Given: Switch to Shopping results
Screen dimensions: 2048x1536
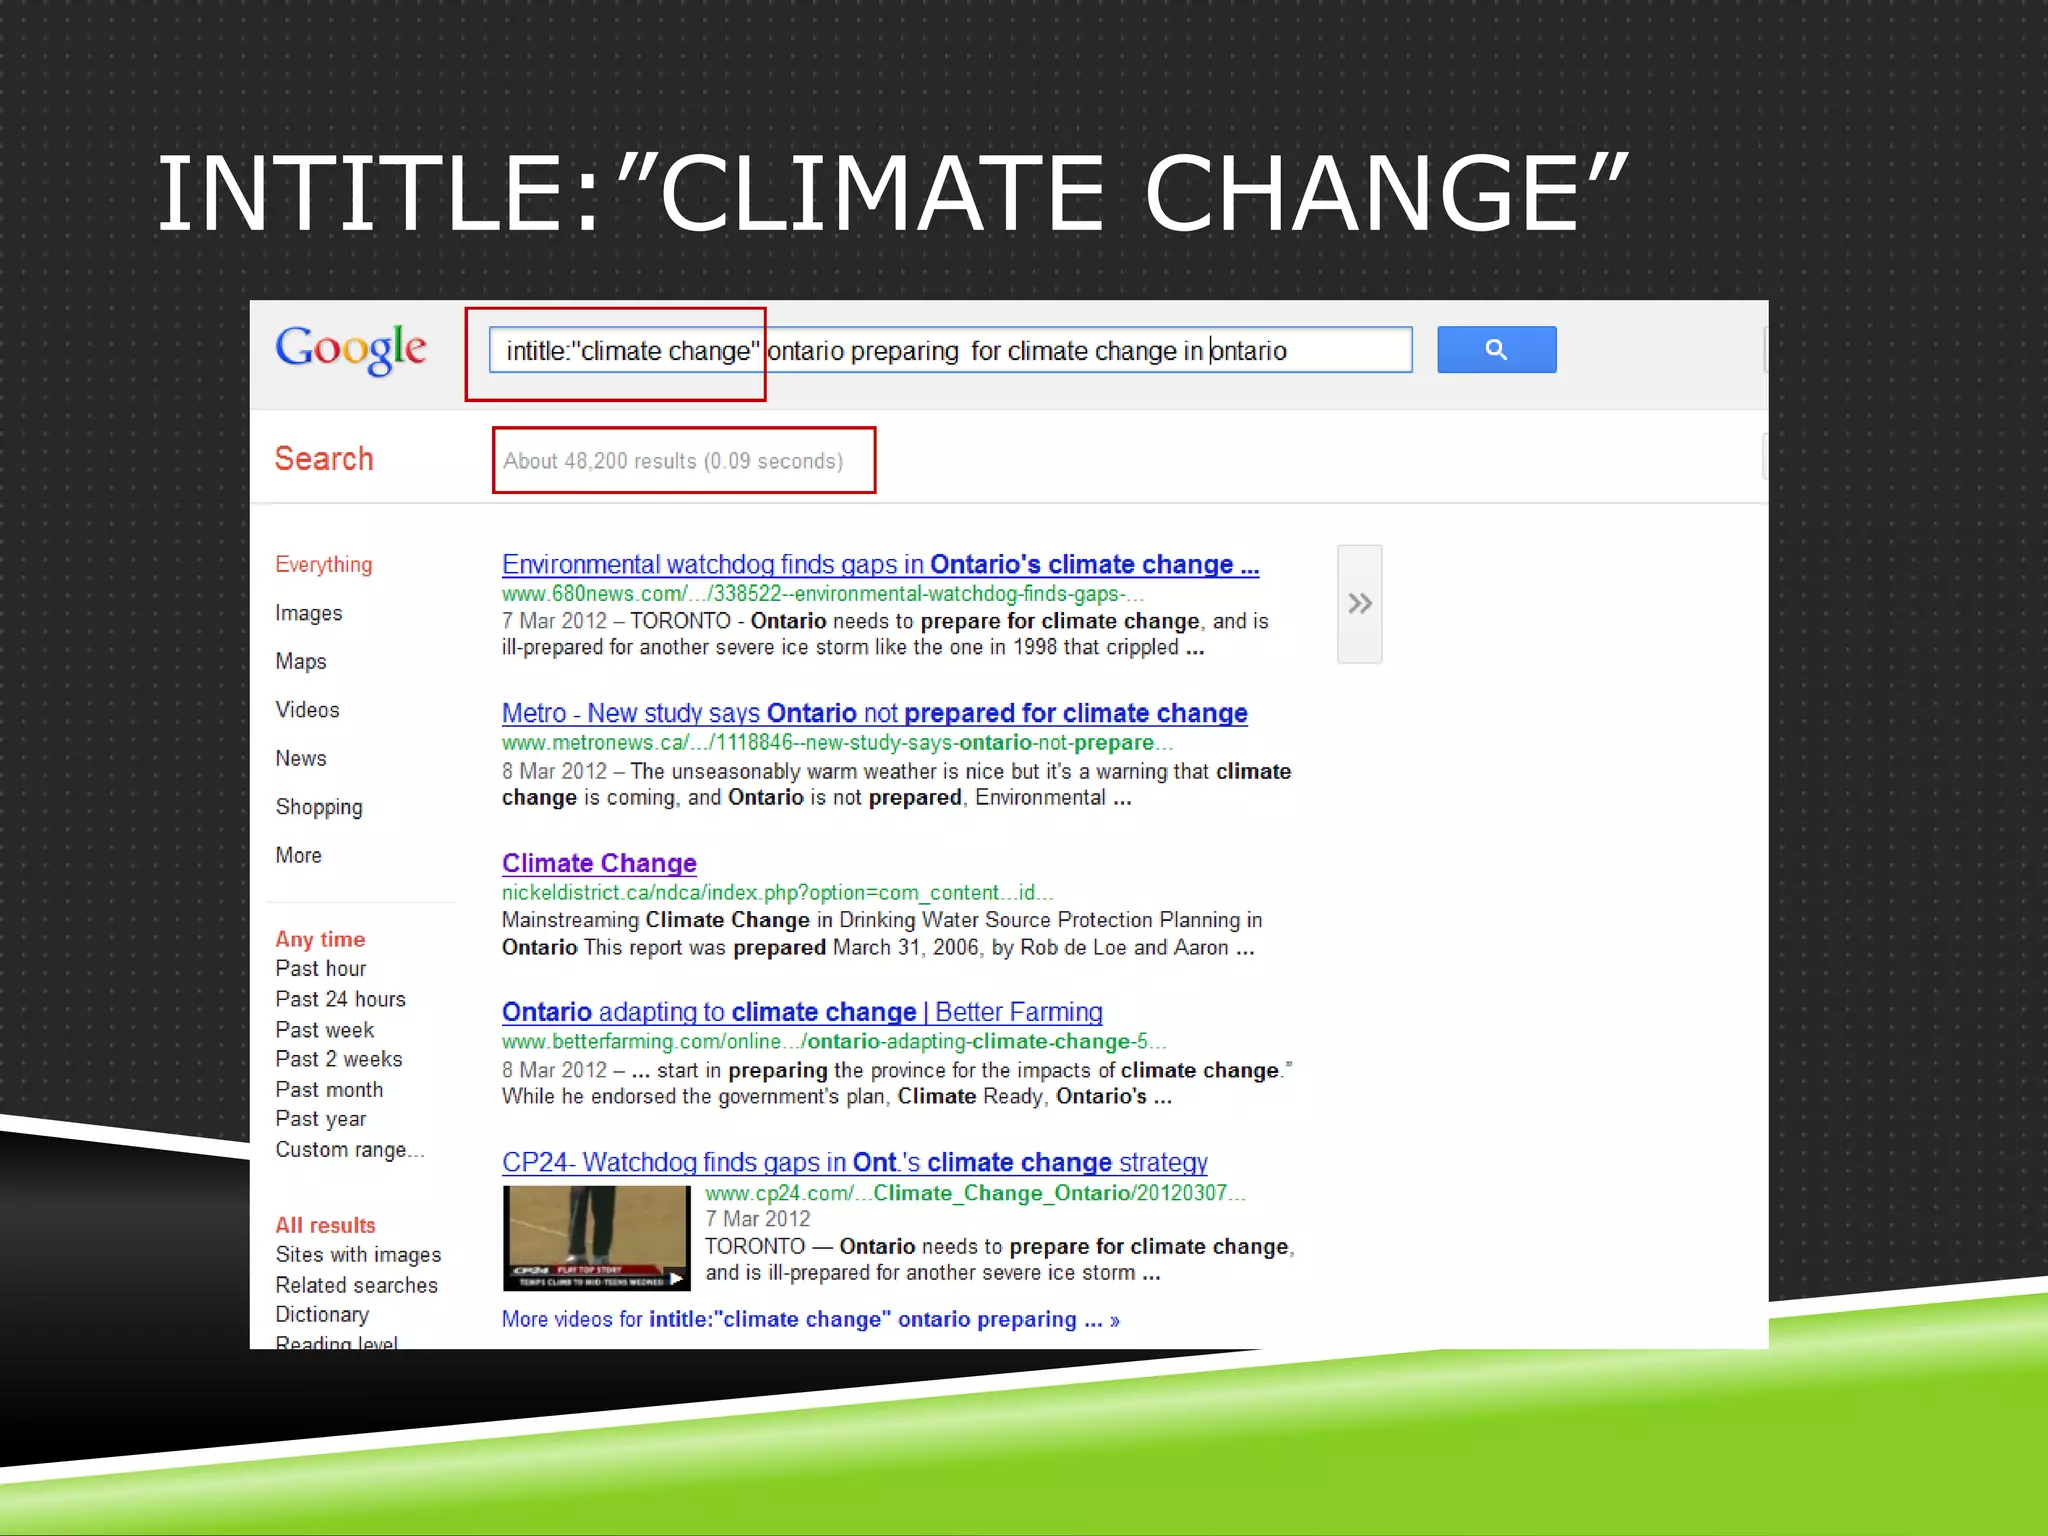Looking at the screenshot, I should pos(318,807).
